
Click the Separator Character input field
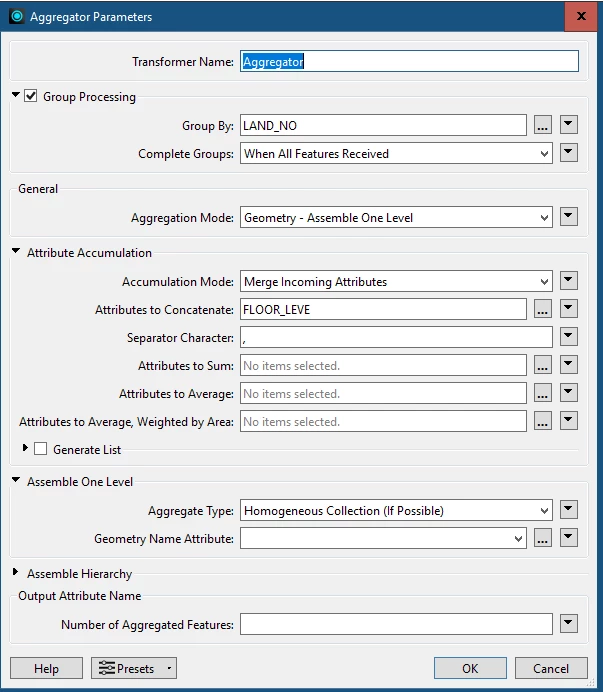pyautogui.click(x=396, y=337)
